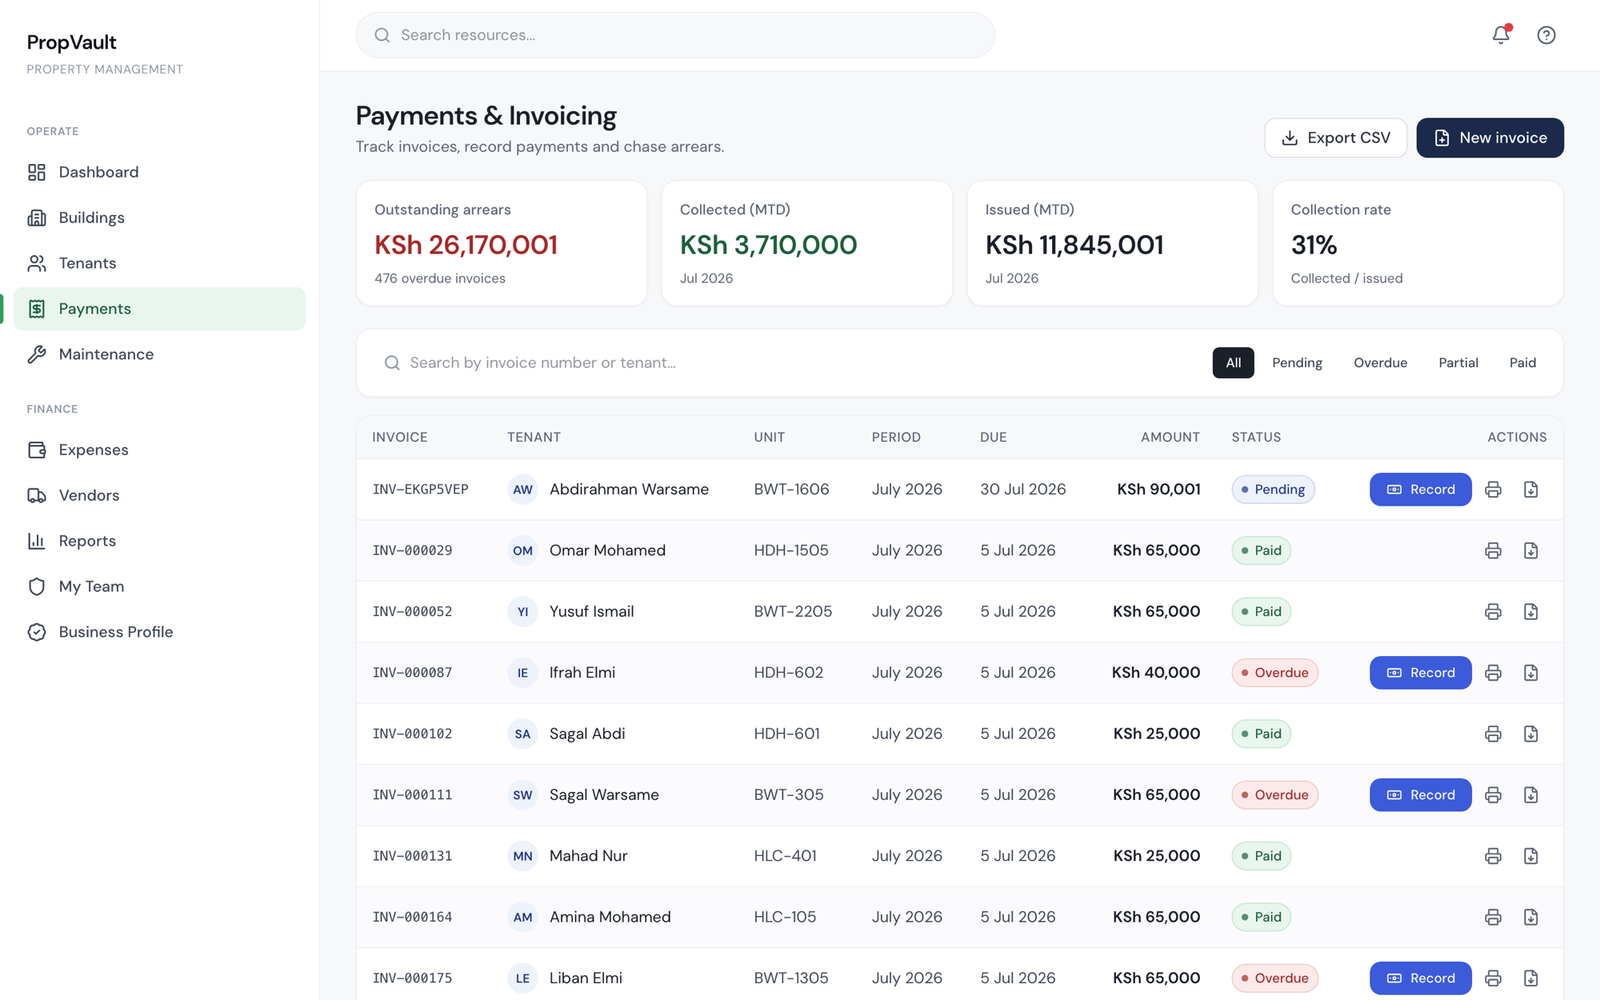Click the PropVault logo text

pyautogui.click(x=71, y=42)
